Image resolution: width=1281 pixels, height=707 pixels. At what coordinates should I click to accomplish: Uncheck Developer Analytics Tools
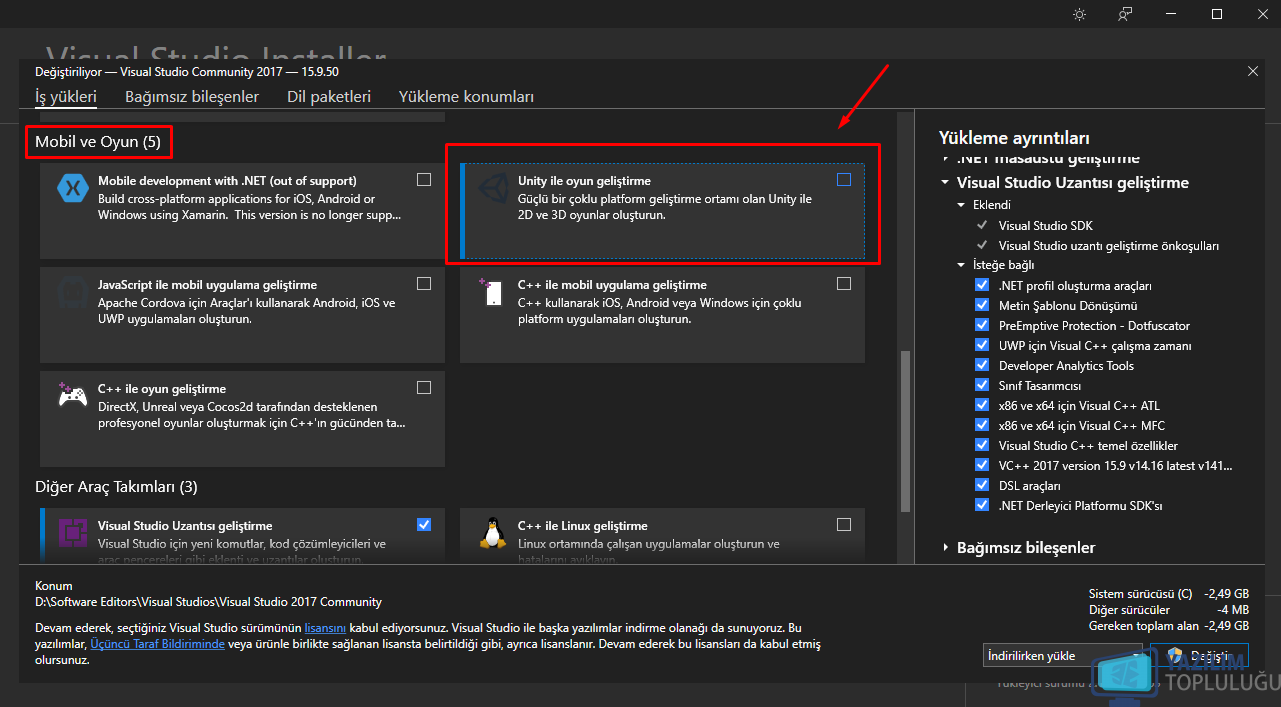click(981, 366)
